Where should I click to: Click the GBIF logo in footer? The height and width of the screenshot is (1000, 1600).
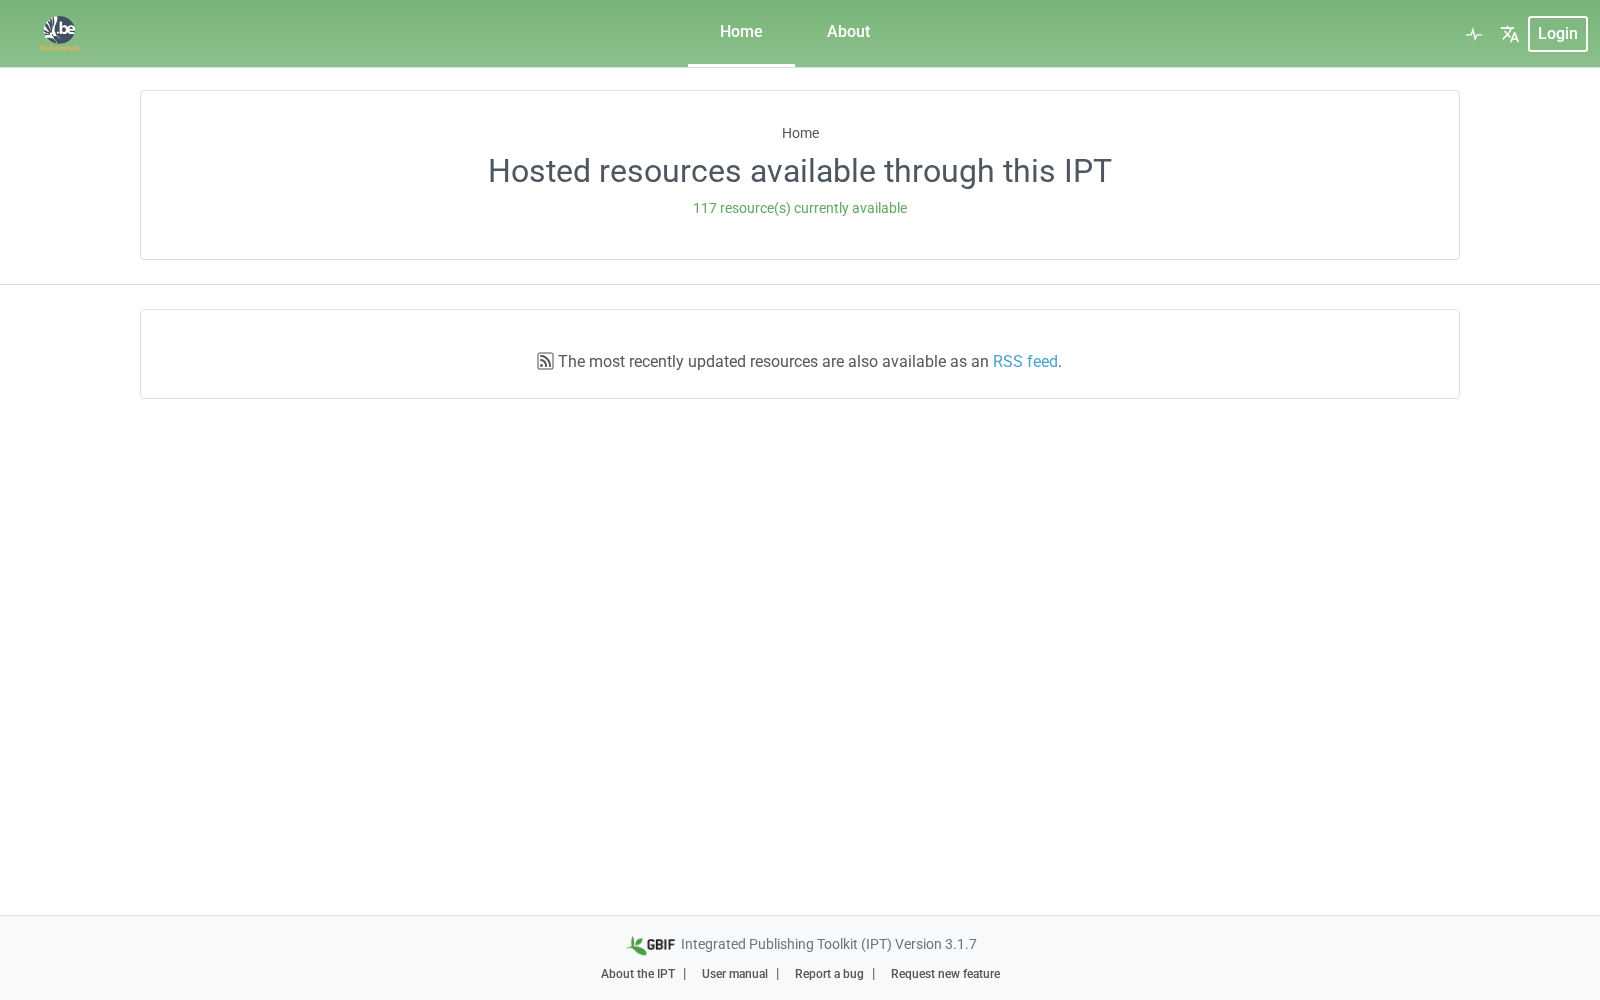(x=651, y=945)
